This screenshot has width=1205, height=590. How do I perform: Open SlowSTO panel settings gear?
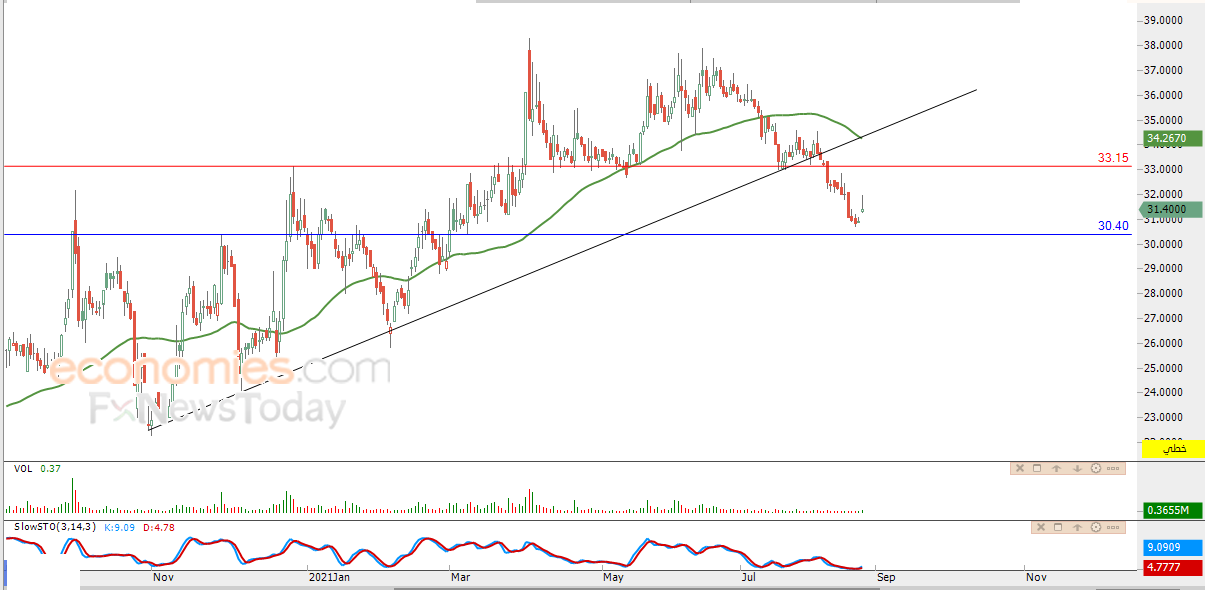[x=1096, y=527]
